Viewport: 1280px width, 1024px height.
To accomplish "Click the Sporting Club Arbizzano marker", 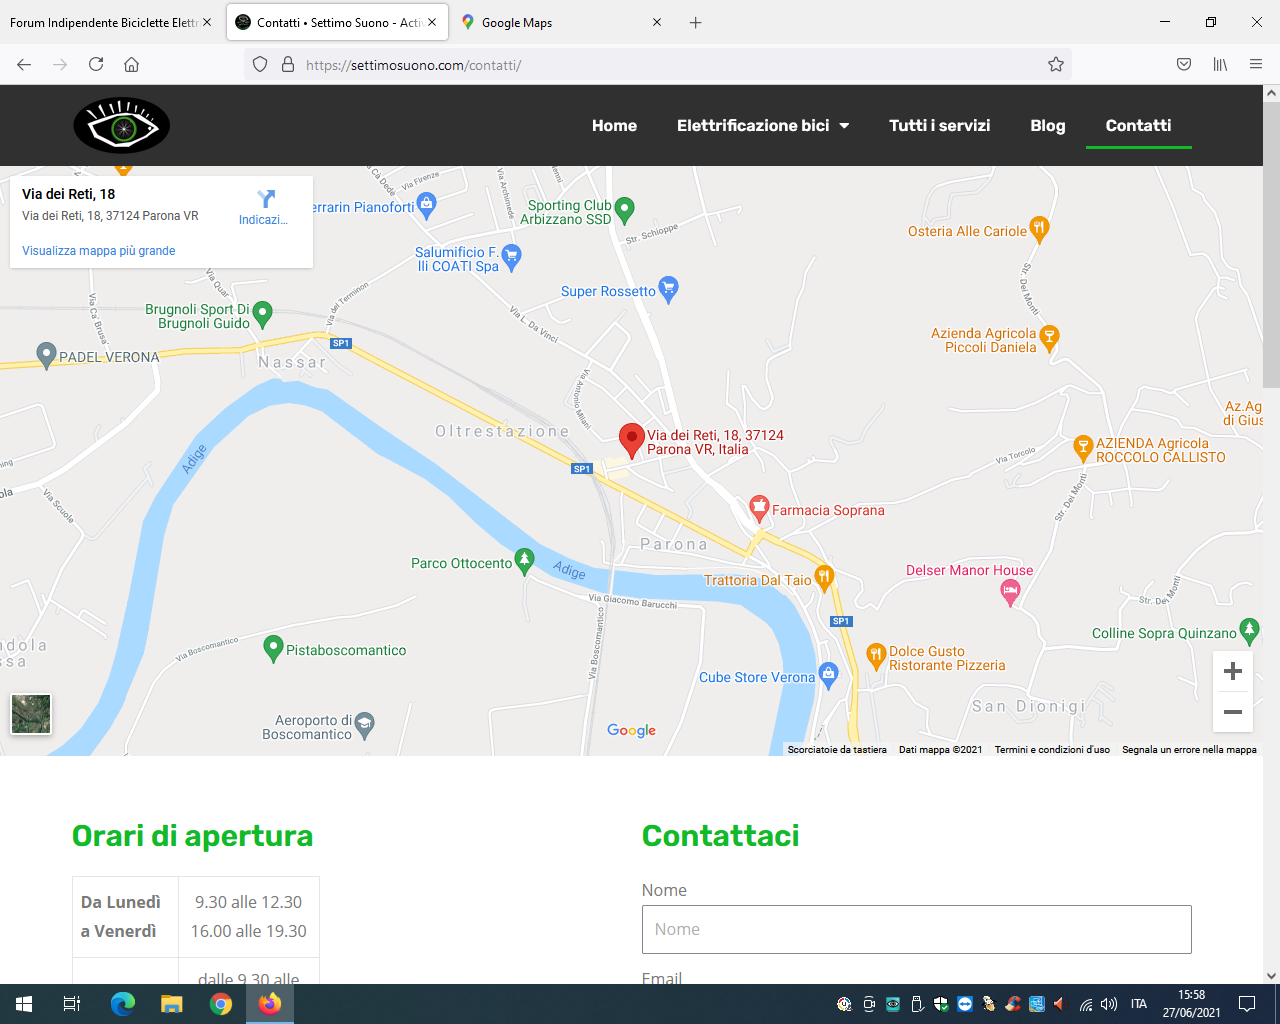I will [x=624, y=209].
